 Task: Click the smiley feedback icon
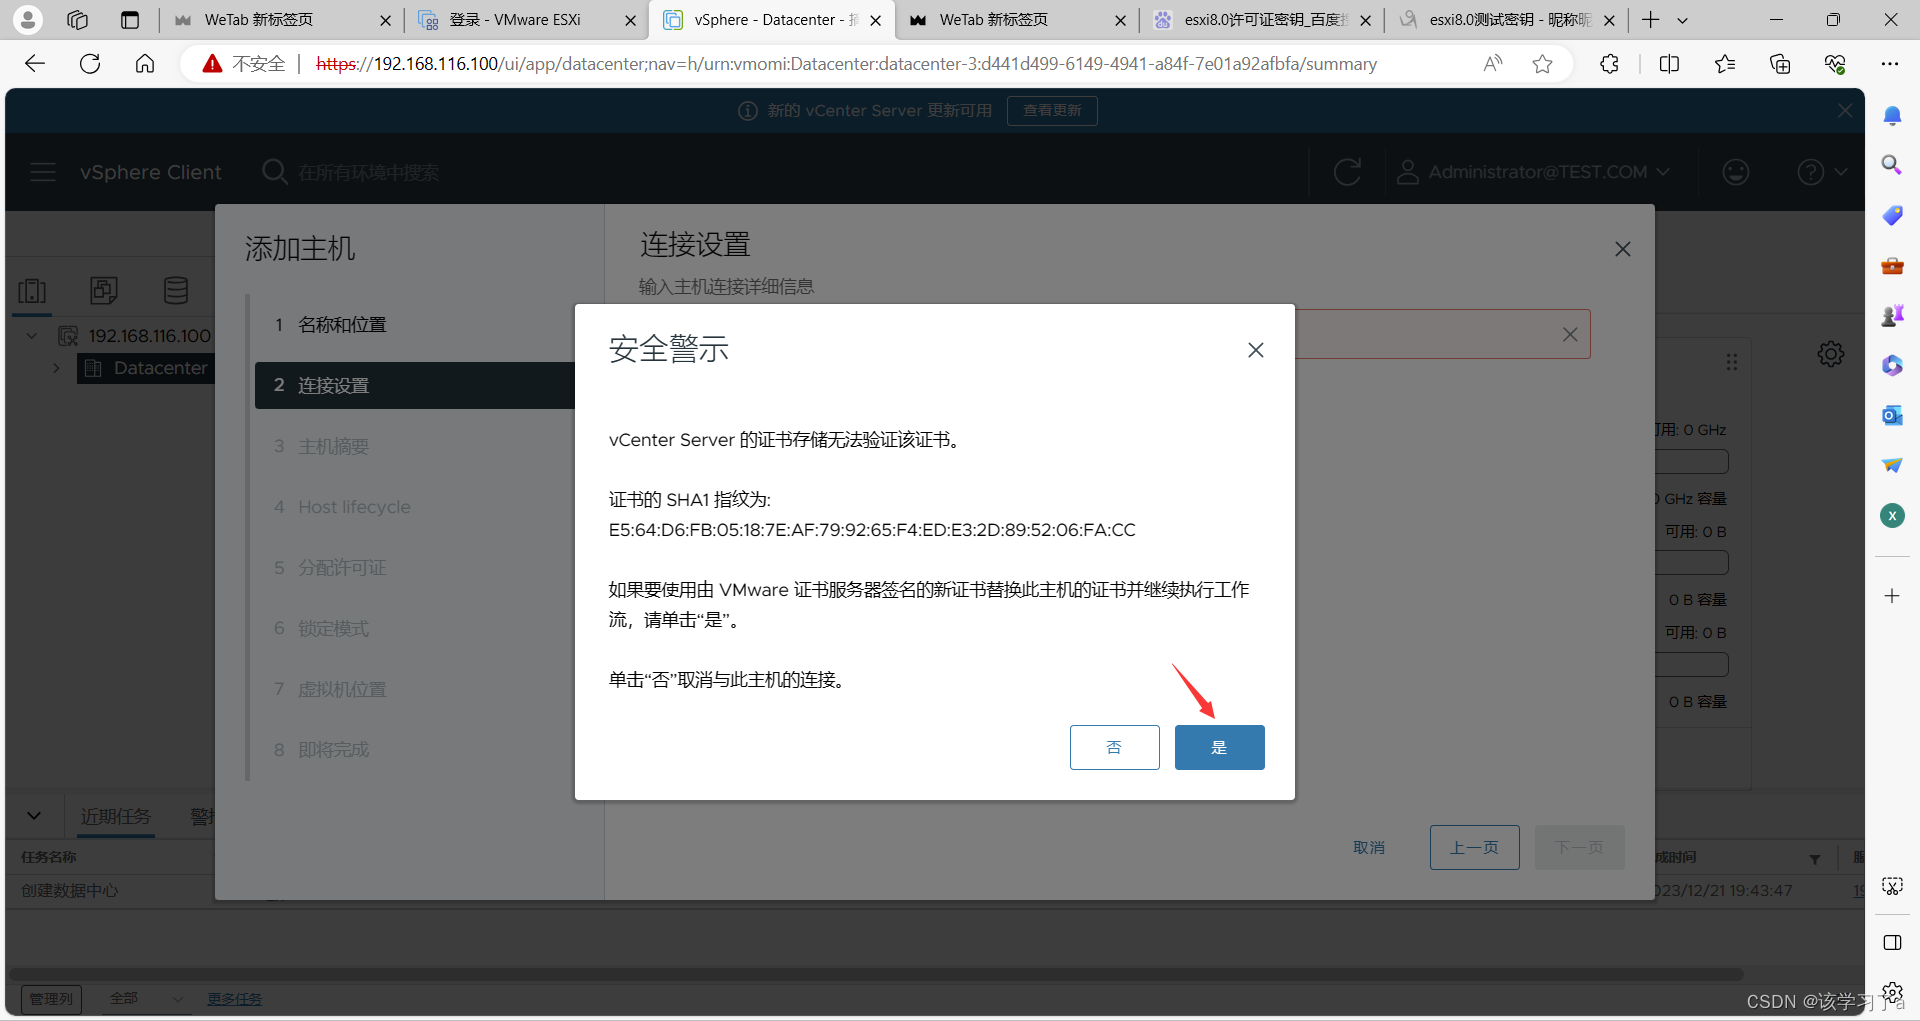(1736, 172)
